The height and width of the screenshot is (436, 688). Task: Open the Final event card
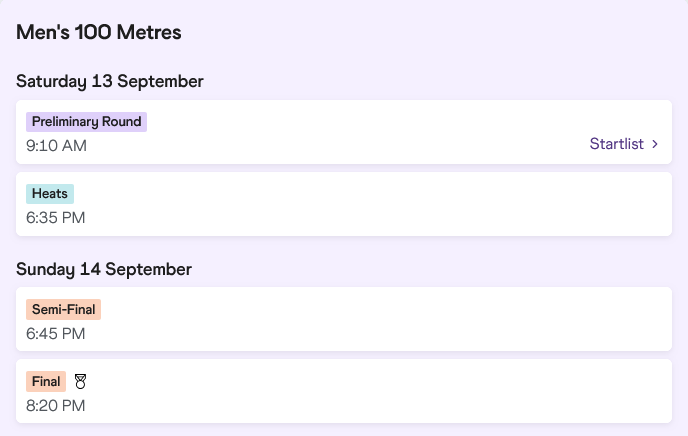(x=344, y=391)
